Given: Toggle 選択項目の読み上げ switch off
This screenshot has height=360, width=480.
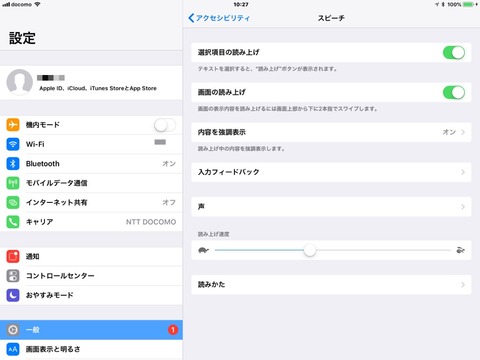Looking at the screenshot, I should tap(454, 53).
